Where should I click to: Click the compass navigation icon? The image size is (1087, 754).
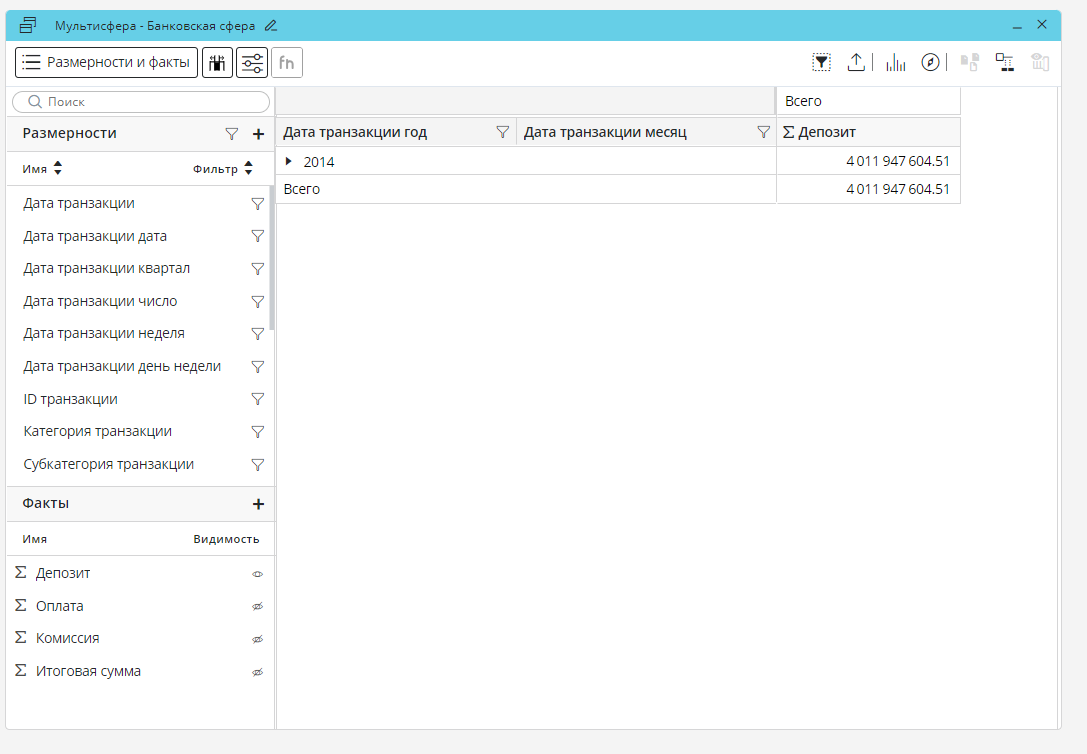930,63
